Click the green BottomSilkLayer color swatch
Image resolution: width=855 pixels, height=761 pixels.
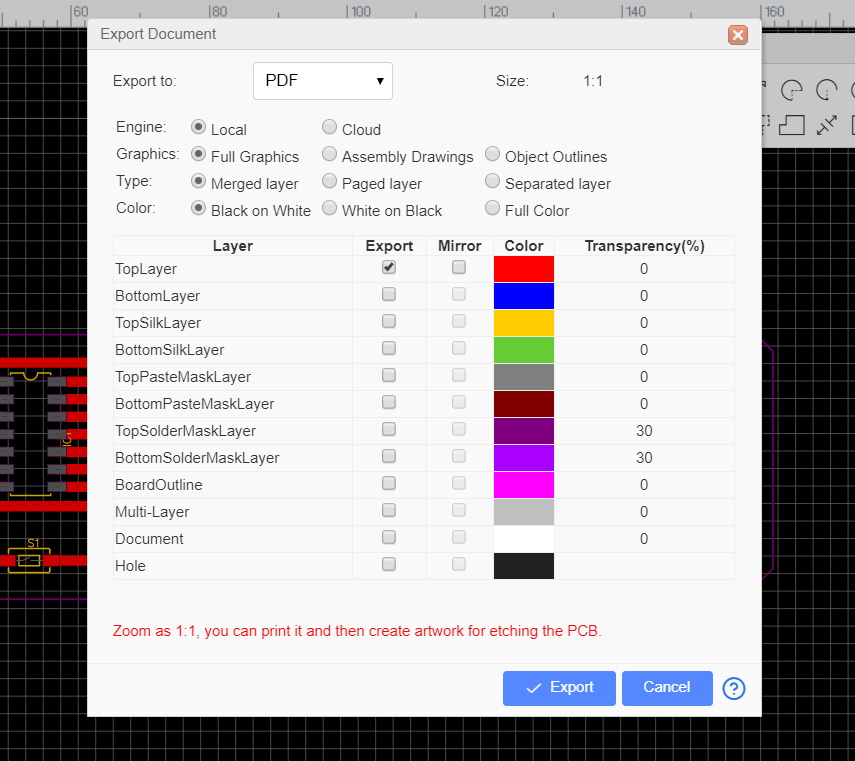(524, 350)
